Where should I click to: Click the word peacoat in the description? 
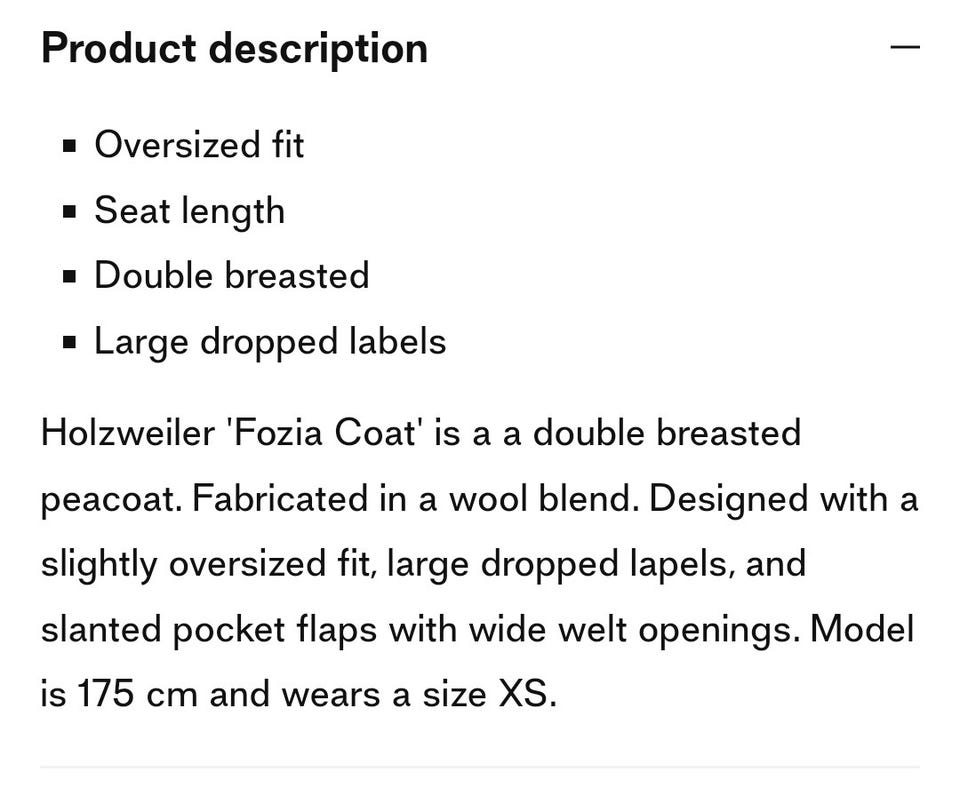point(111,499)
